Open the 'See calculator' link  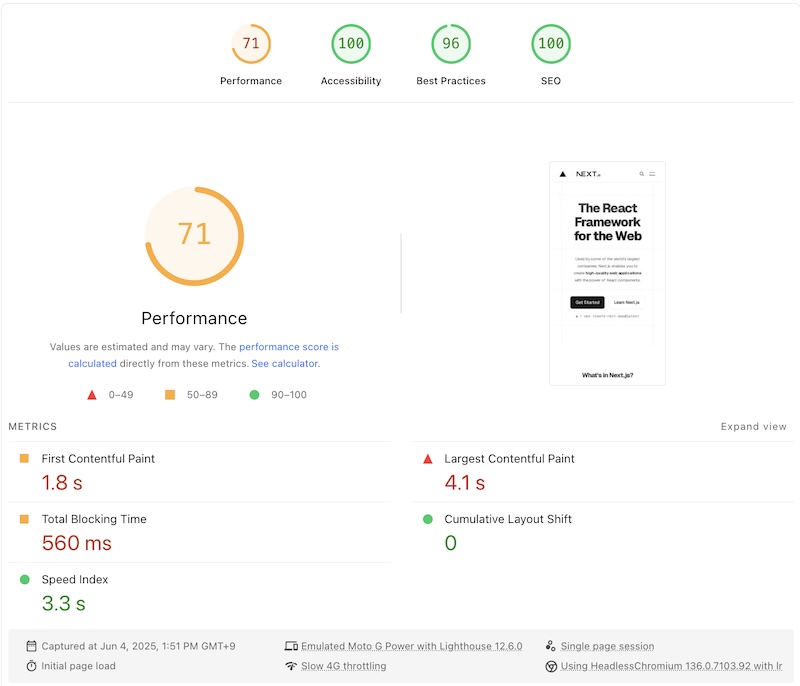pyautogui.click(x=285, y=364)
